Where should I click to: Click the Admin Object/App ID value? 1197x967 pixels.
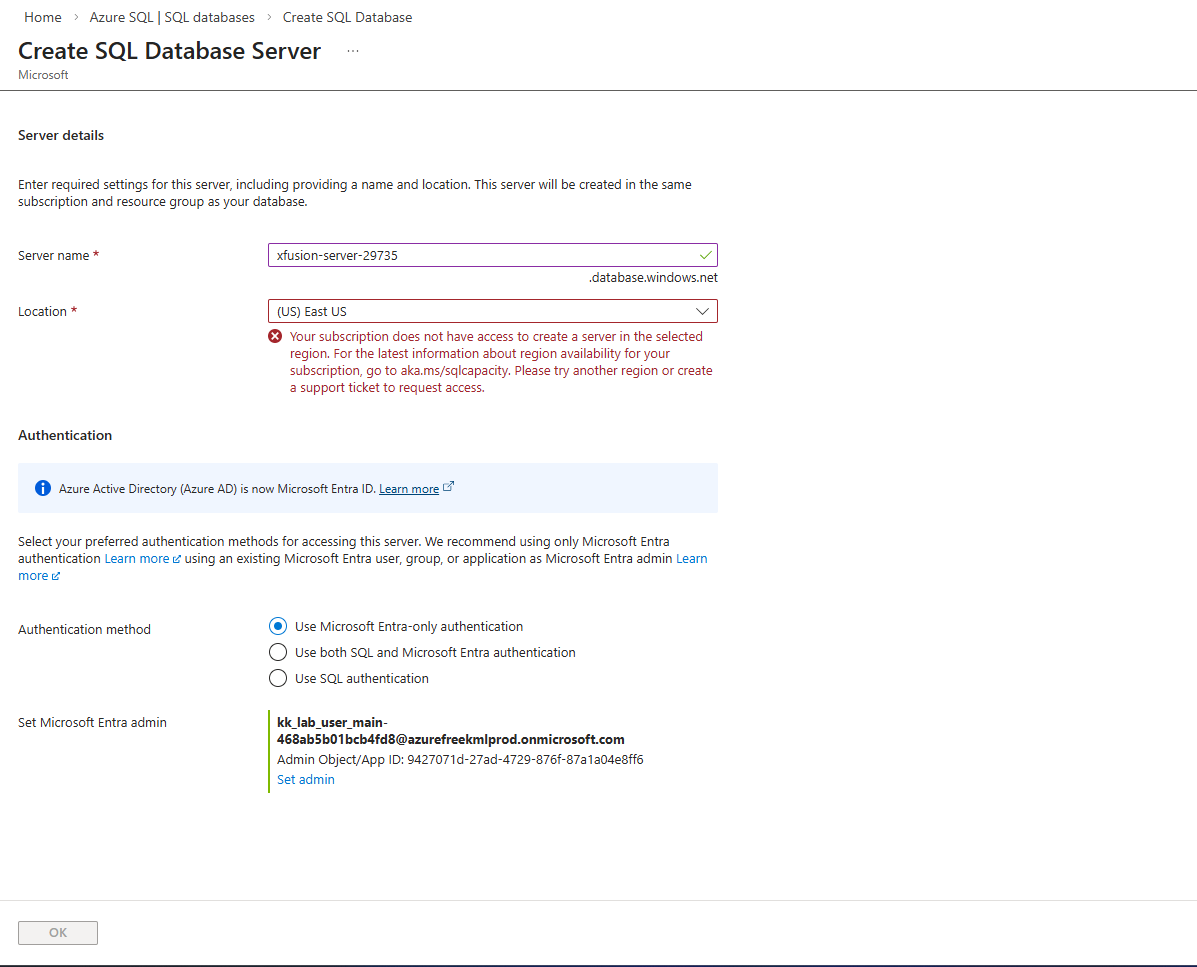[525, 759]
